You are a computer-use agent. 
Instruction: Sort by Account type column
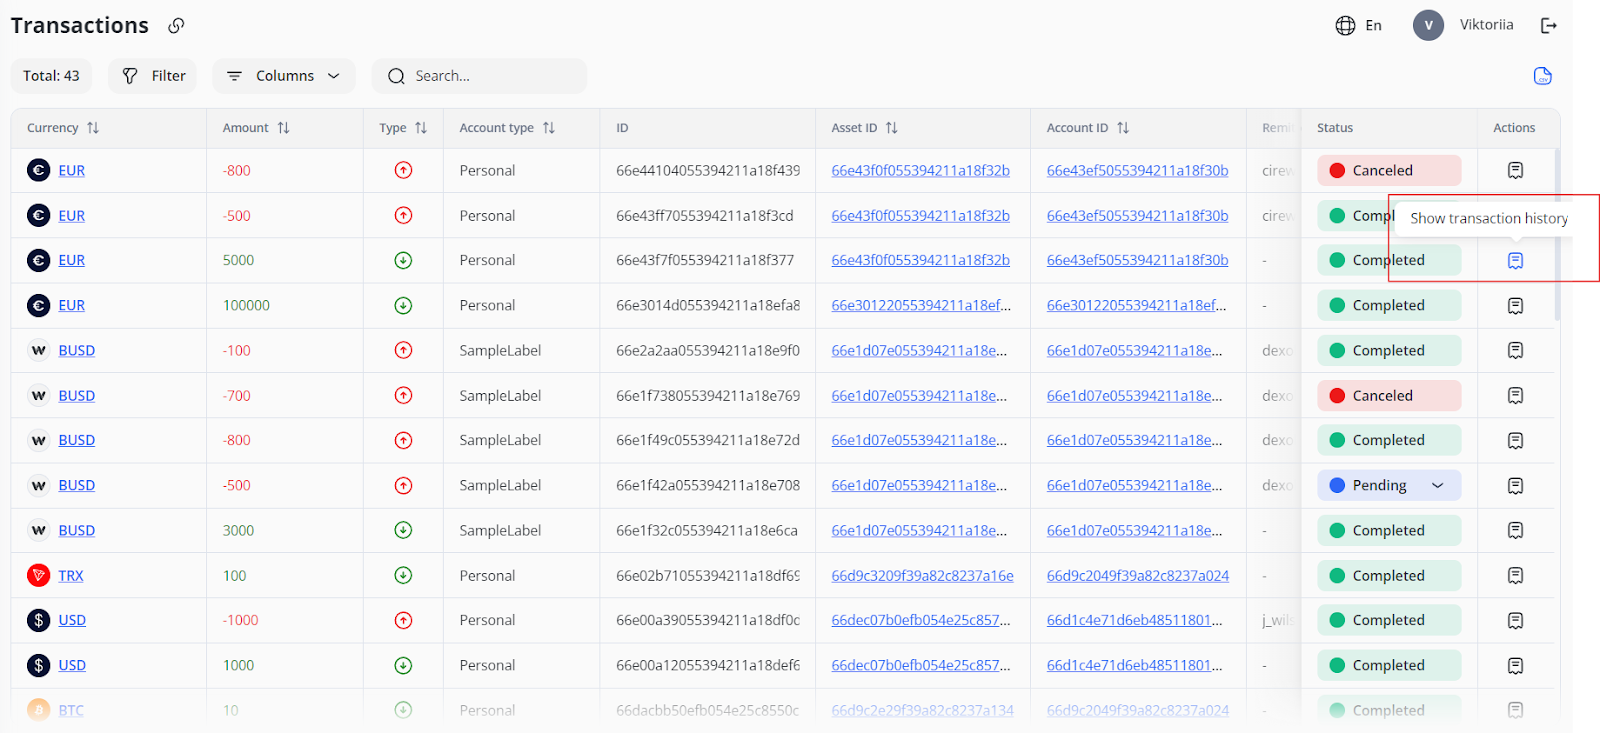pyautogui.click(x=548, y=128)
